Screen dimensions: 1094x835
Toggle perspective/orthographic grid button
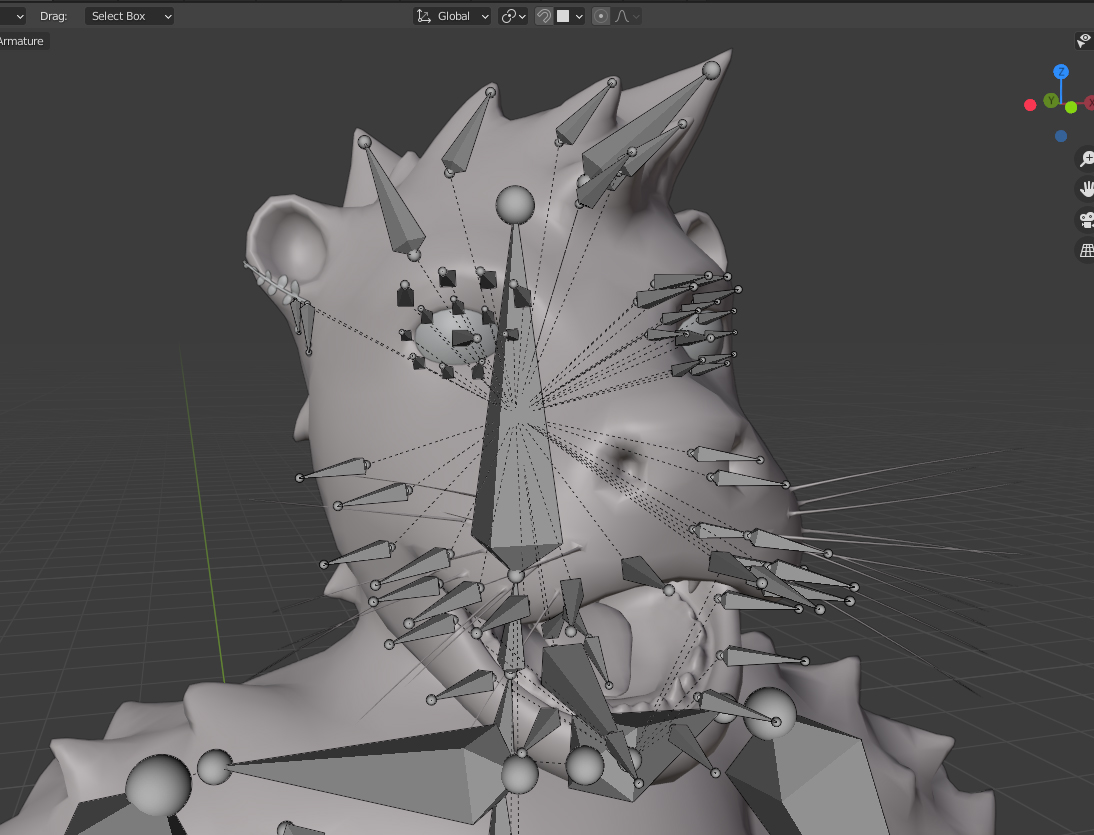point(1086,250)
